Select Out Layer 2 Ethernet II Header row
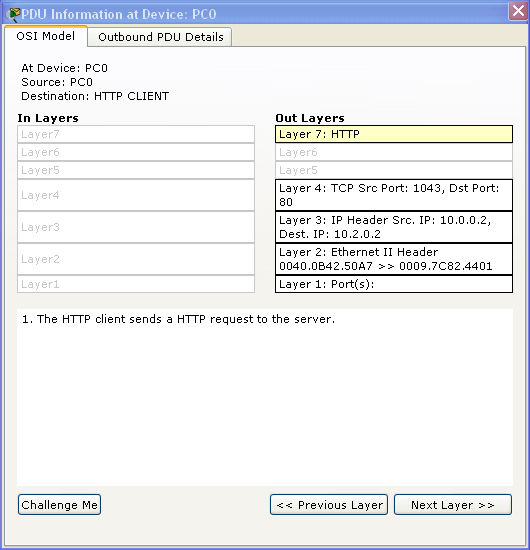Screen dimensions: 530x550 point(394,259)
